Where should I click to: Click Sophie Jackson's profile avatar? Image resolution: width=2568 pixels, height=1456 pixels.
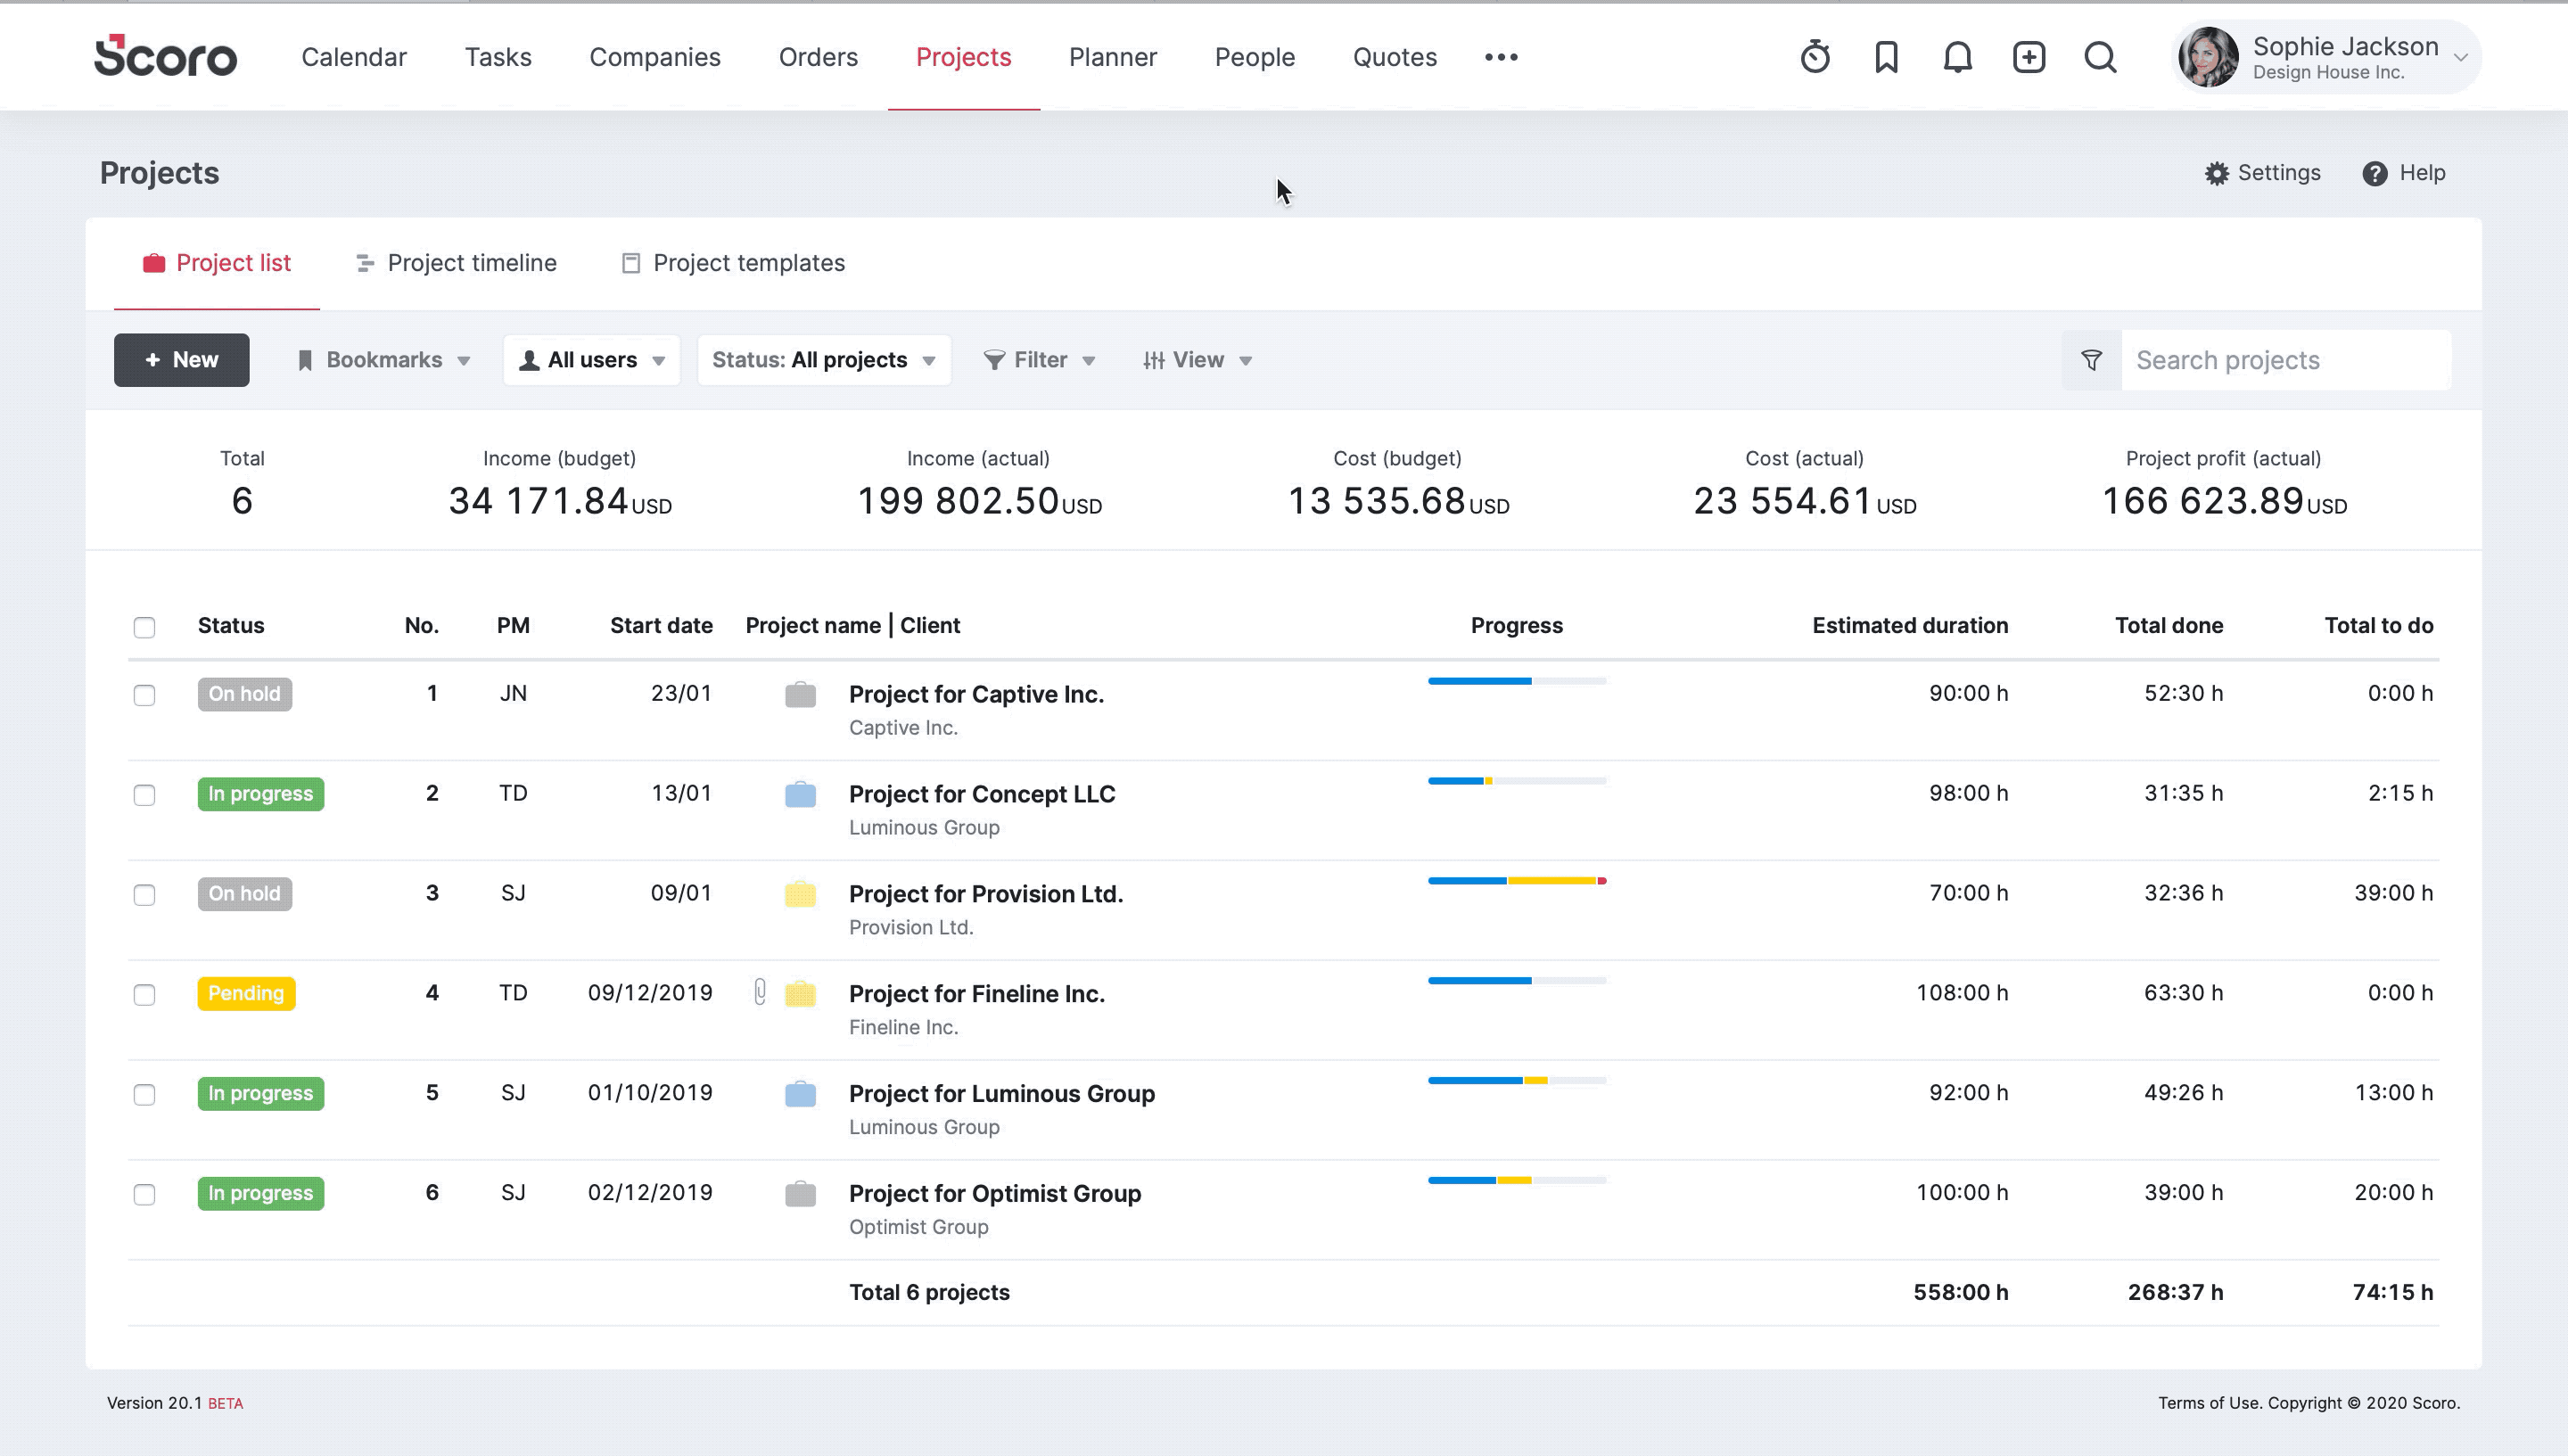coord(2208,57)
